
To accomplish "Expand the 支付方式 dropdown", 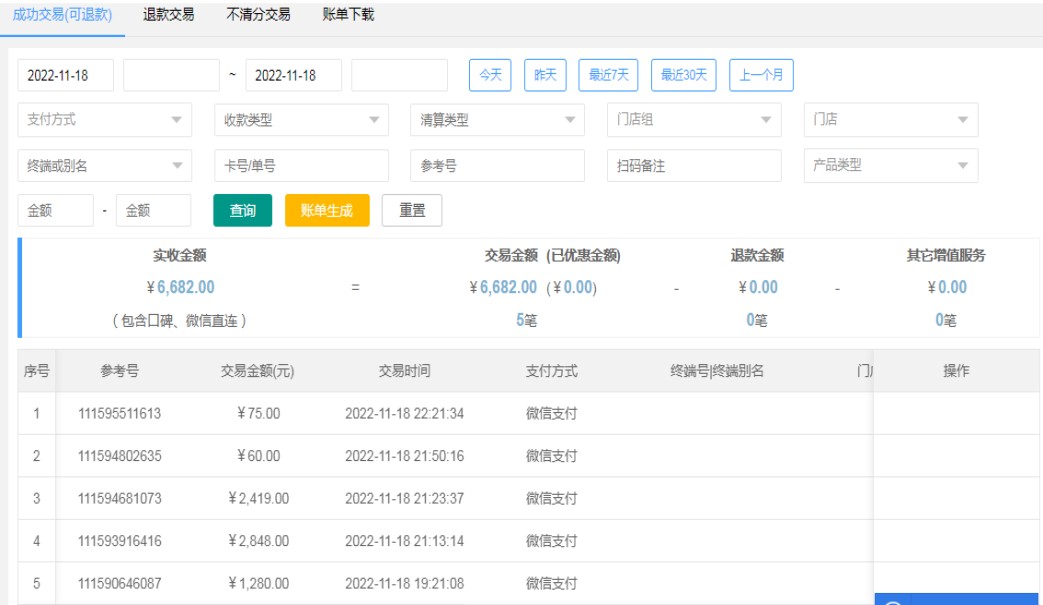I will point(104,120).
